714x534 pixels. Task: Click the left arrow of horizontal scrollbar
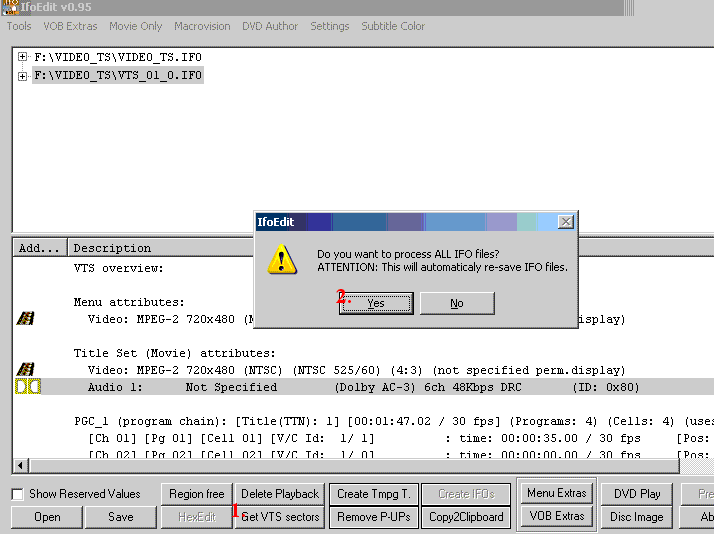click(20, 466)
